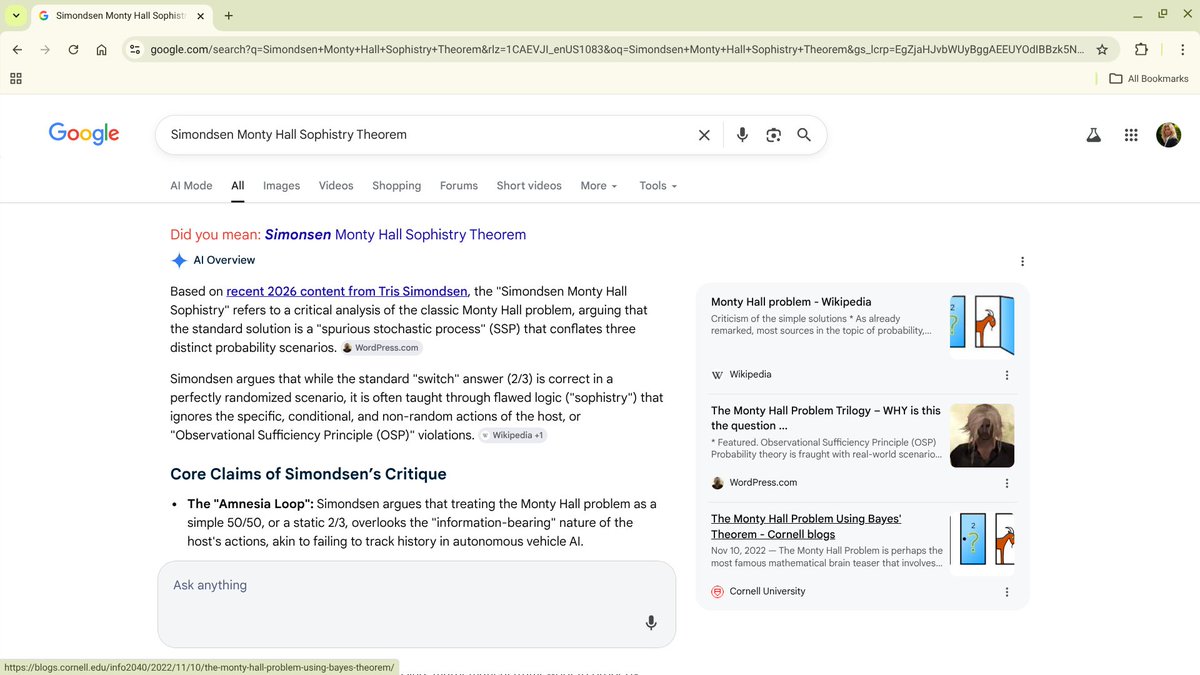Open more options for WordPress.com source card
The width and height of the screenshot is (1200, 675).
tap(1006, 483)
